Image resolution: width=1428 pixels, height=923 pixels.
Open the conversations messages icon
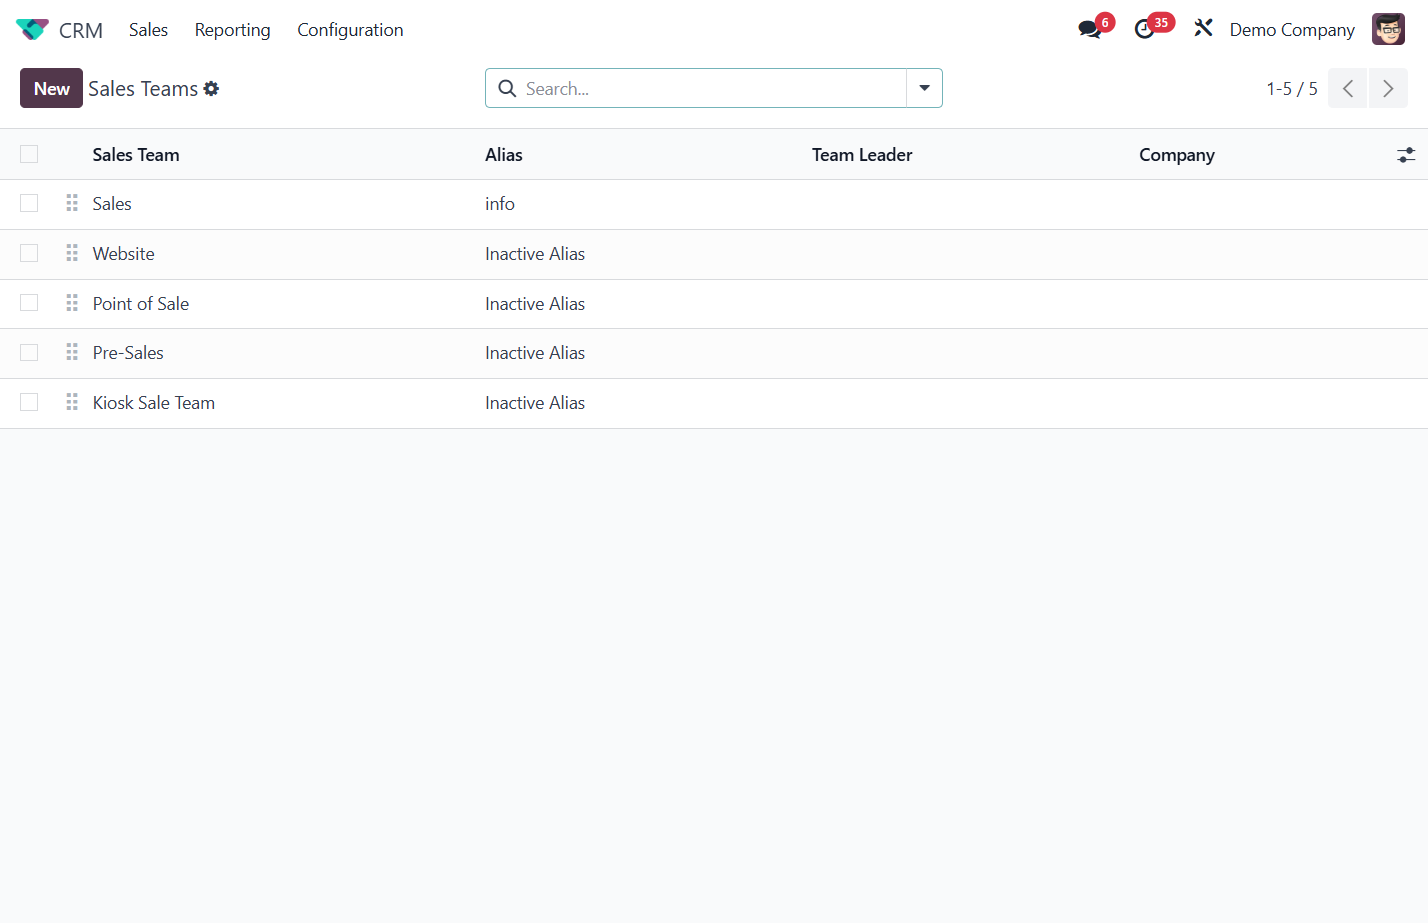pyautogui.click(x=1090, y=30)
